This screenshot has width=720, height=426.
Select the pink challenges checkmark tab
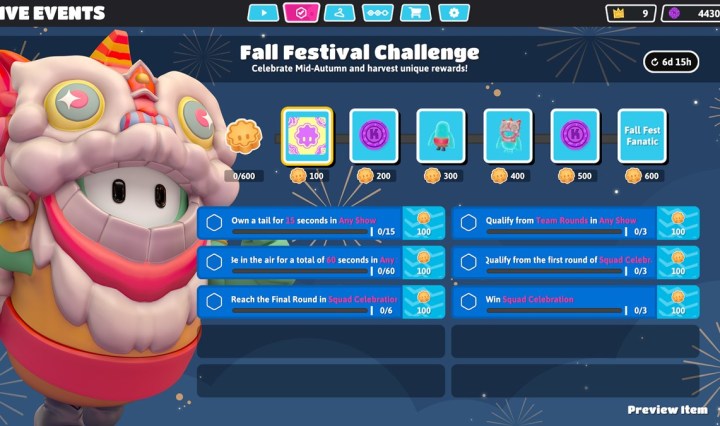point(301,13)
